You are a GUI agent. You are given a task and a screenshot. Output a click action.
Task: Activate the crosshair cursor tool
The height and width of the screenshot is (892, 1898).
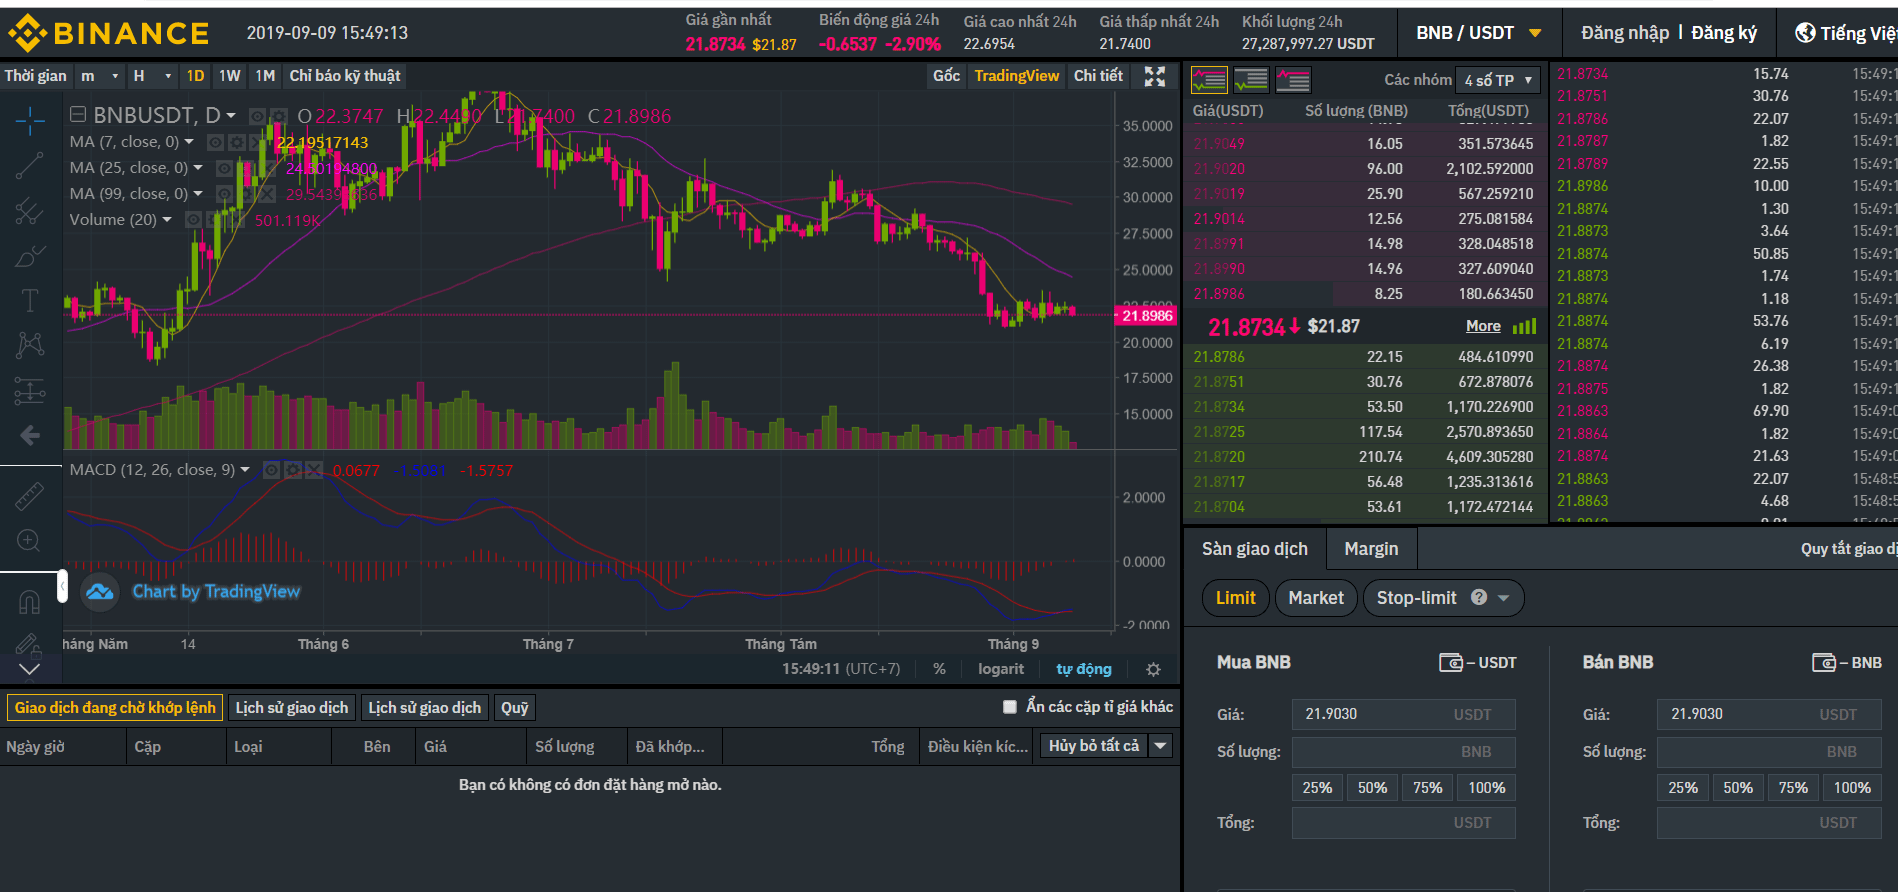coord(29,121)
